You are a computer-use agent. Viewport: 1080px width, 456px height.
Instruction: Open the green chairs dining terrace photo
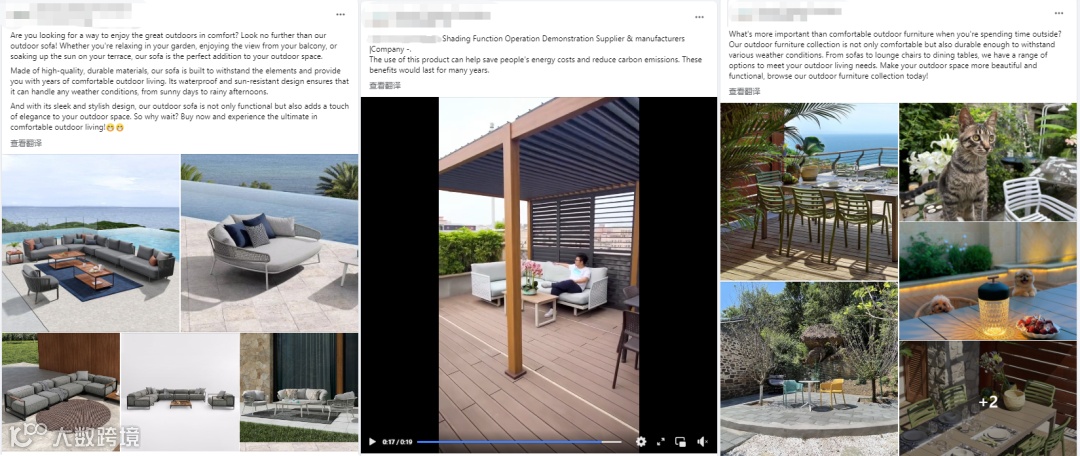coord(809,191)
